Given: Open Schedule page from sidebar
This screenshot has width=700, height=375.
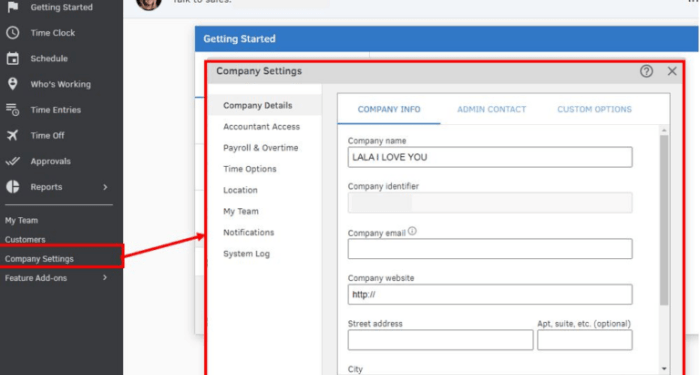Looking at the screenshot, I should 49,58.
